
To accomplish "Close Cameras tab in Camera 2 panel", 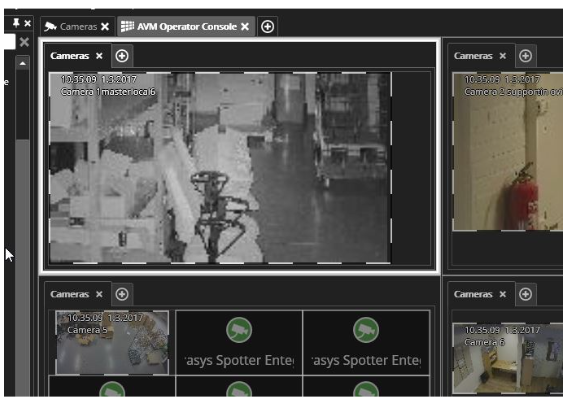I will pyautogui.click(x=502, y=56).
